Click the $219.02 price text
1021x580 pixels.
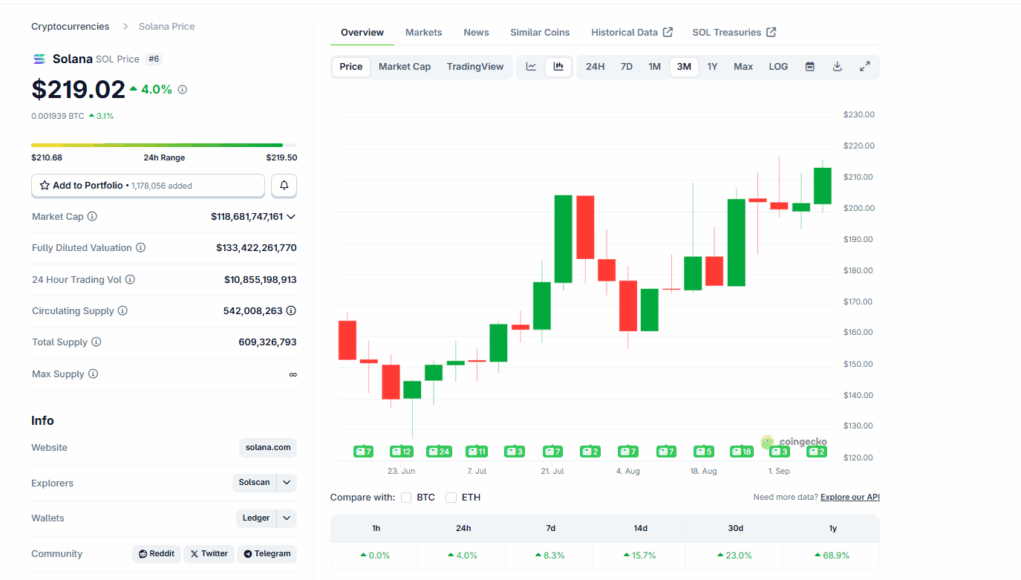click(x=78, y=90)
